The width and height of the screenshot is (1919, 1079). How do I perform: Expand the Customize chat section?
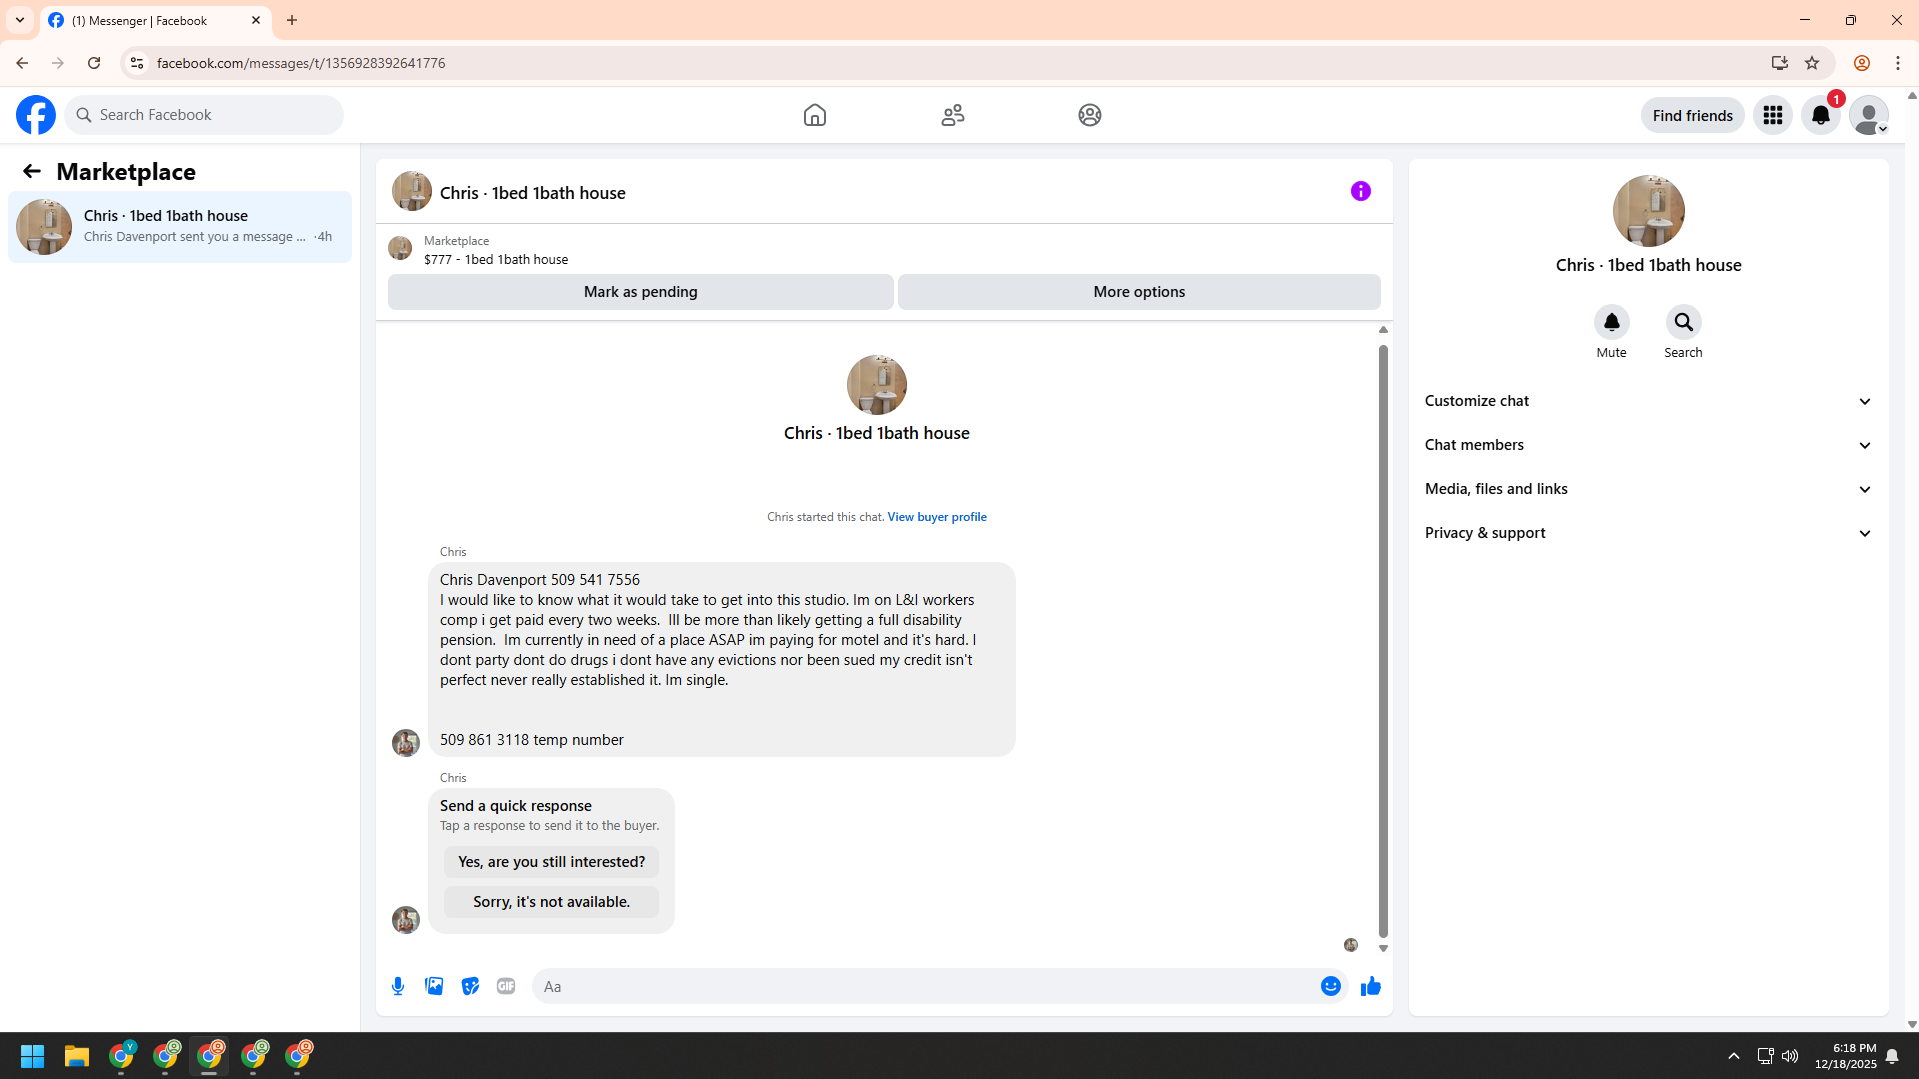click(x=1648, y=401)
